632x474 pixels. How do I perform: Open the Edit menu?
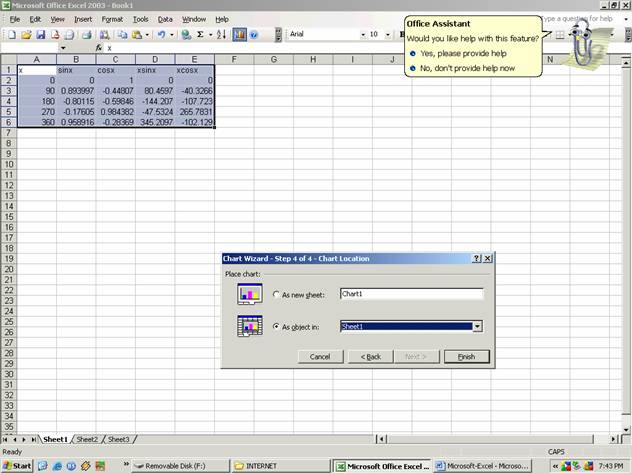pos(35,19)
